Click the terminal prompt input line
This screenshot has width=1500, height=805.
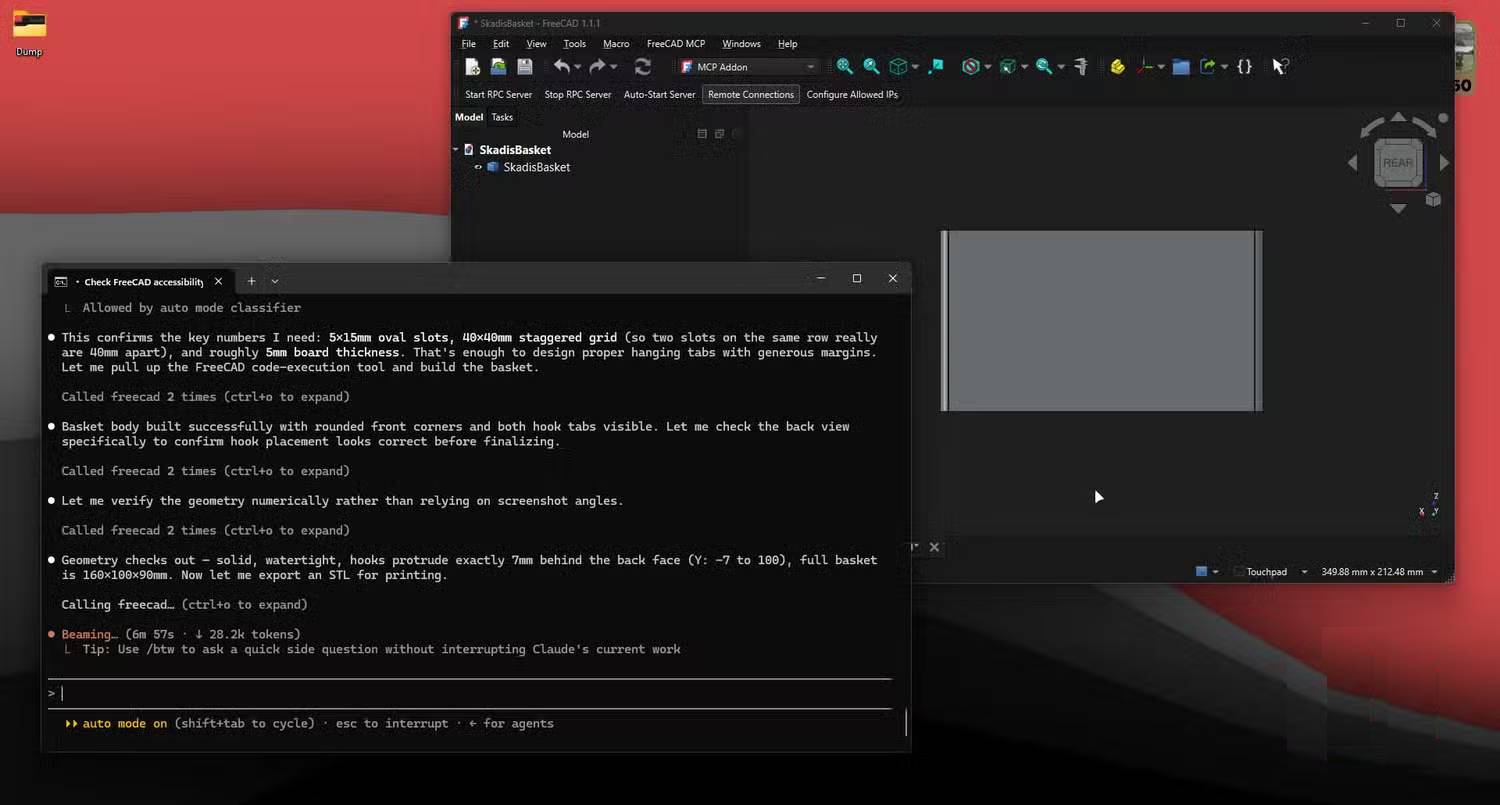click(470, 693)
